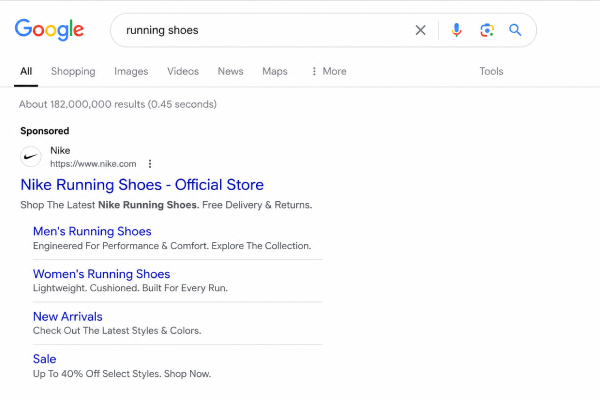Click the 'Nike' advertiser name
Screen dimensions: 600x400
[60, 150]
